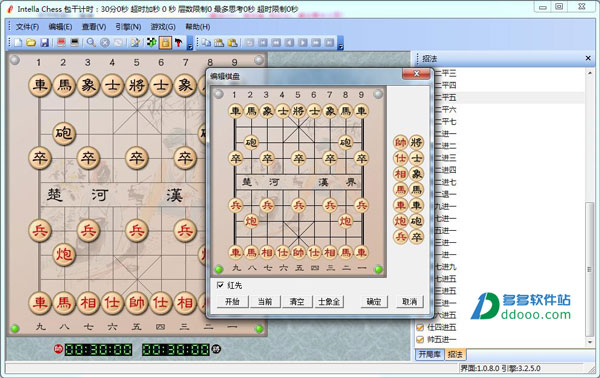
Task: Click the checkered green arrow toolbar icon
Action: click(x=152, y=42)
